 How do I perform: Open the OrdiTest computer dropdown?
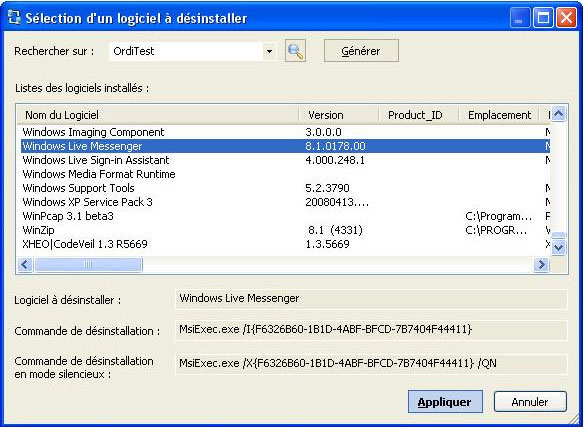click(269, 51)
